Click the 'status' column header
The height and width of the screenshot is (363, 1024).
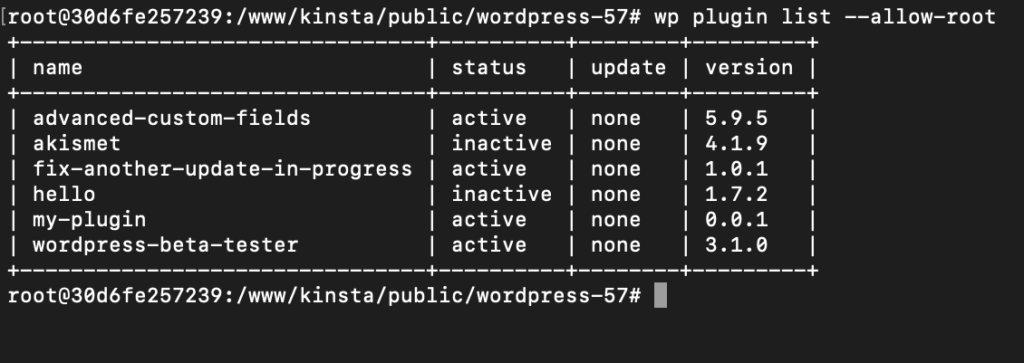coord(488,68)
